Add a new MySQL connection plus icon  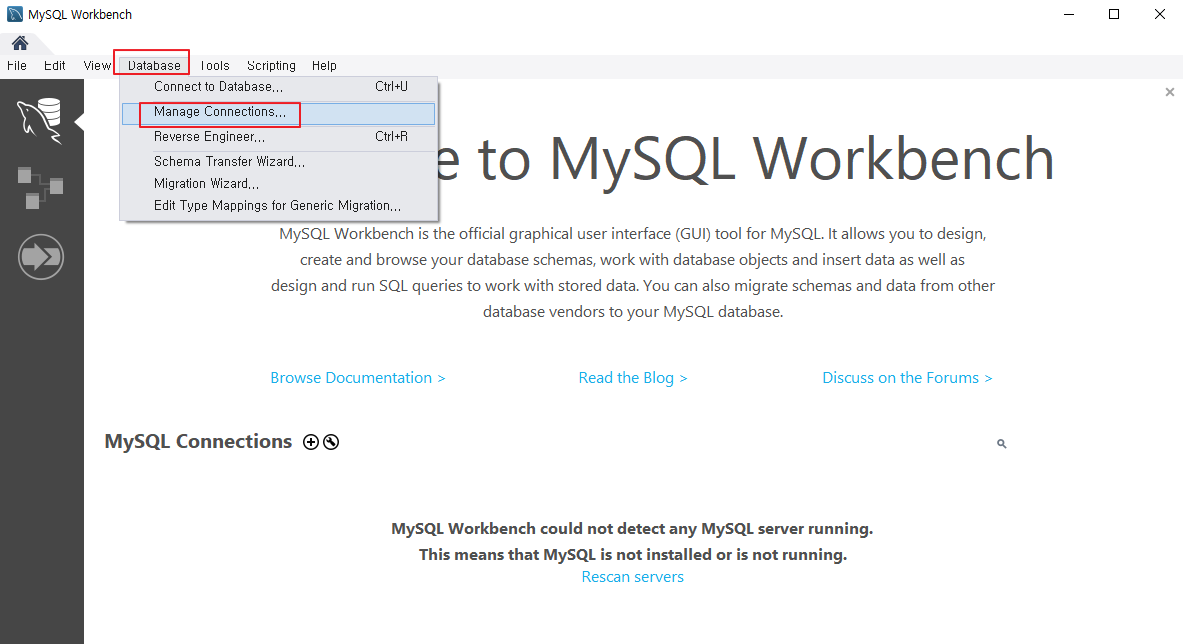pos(311,442)
